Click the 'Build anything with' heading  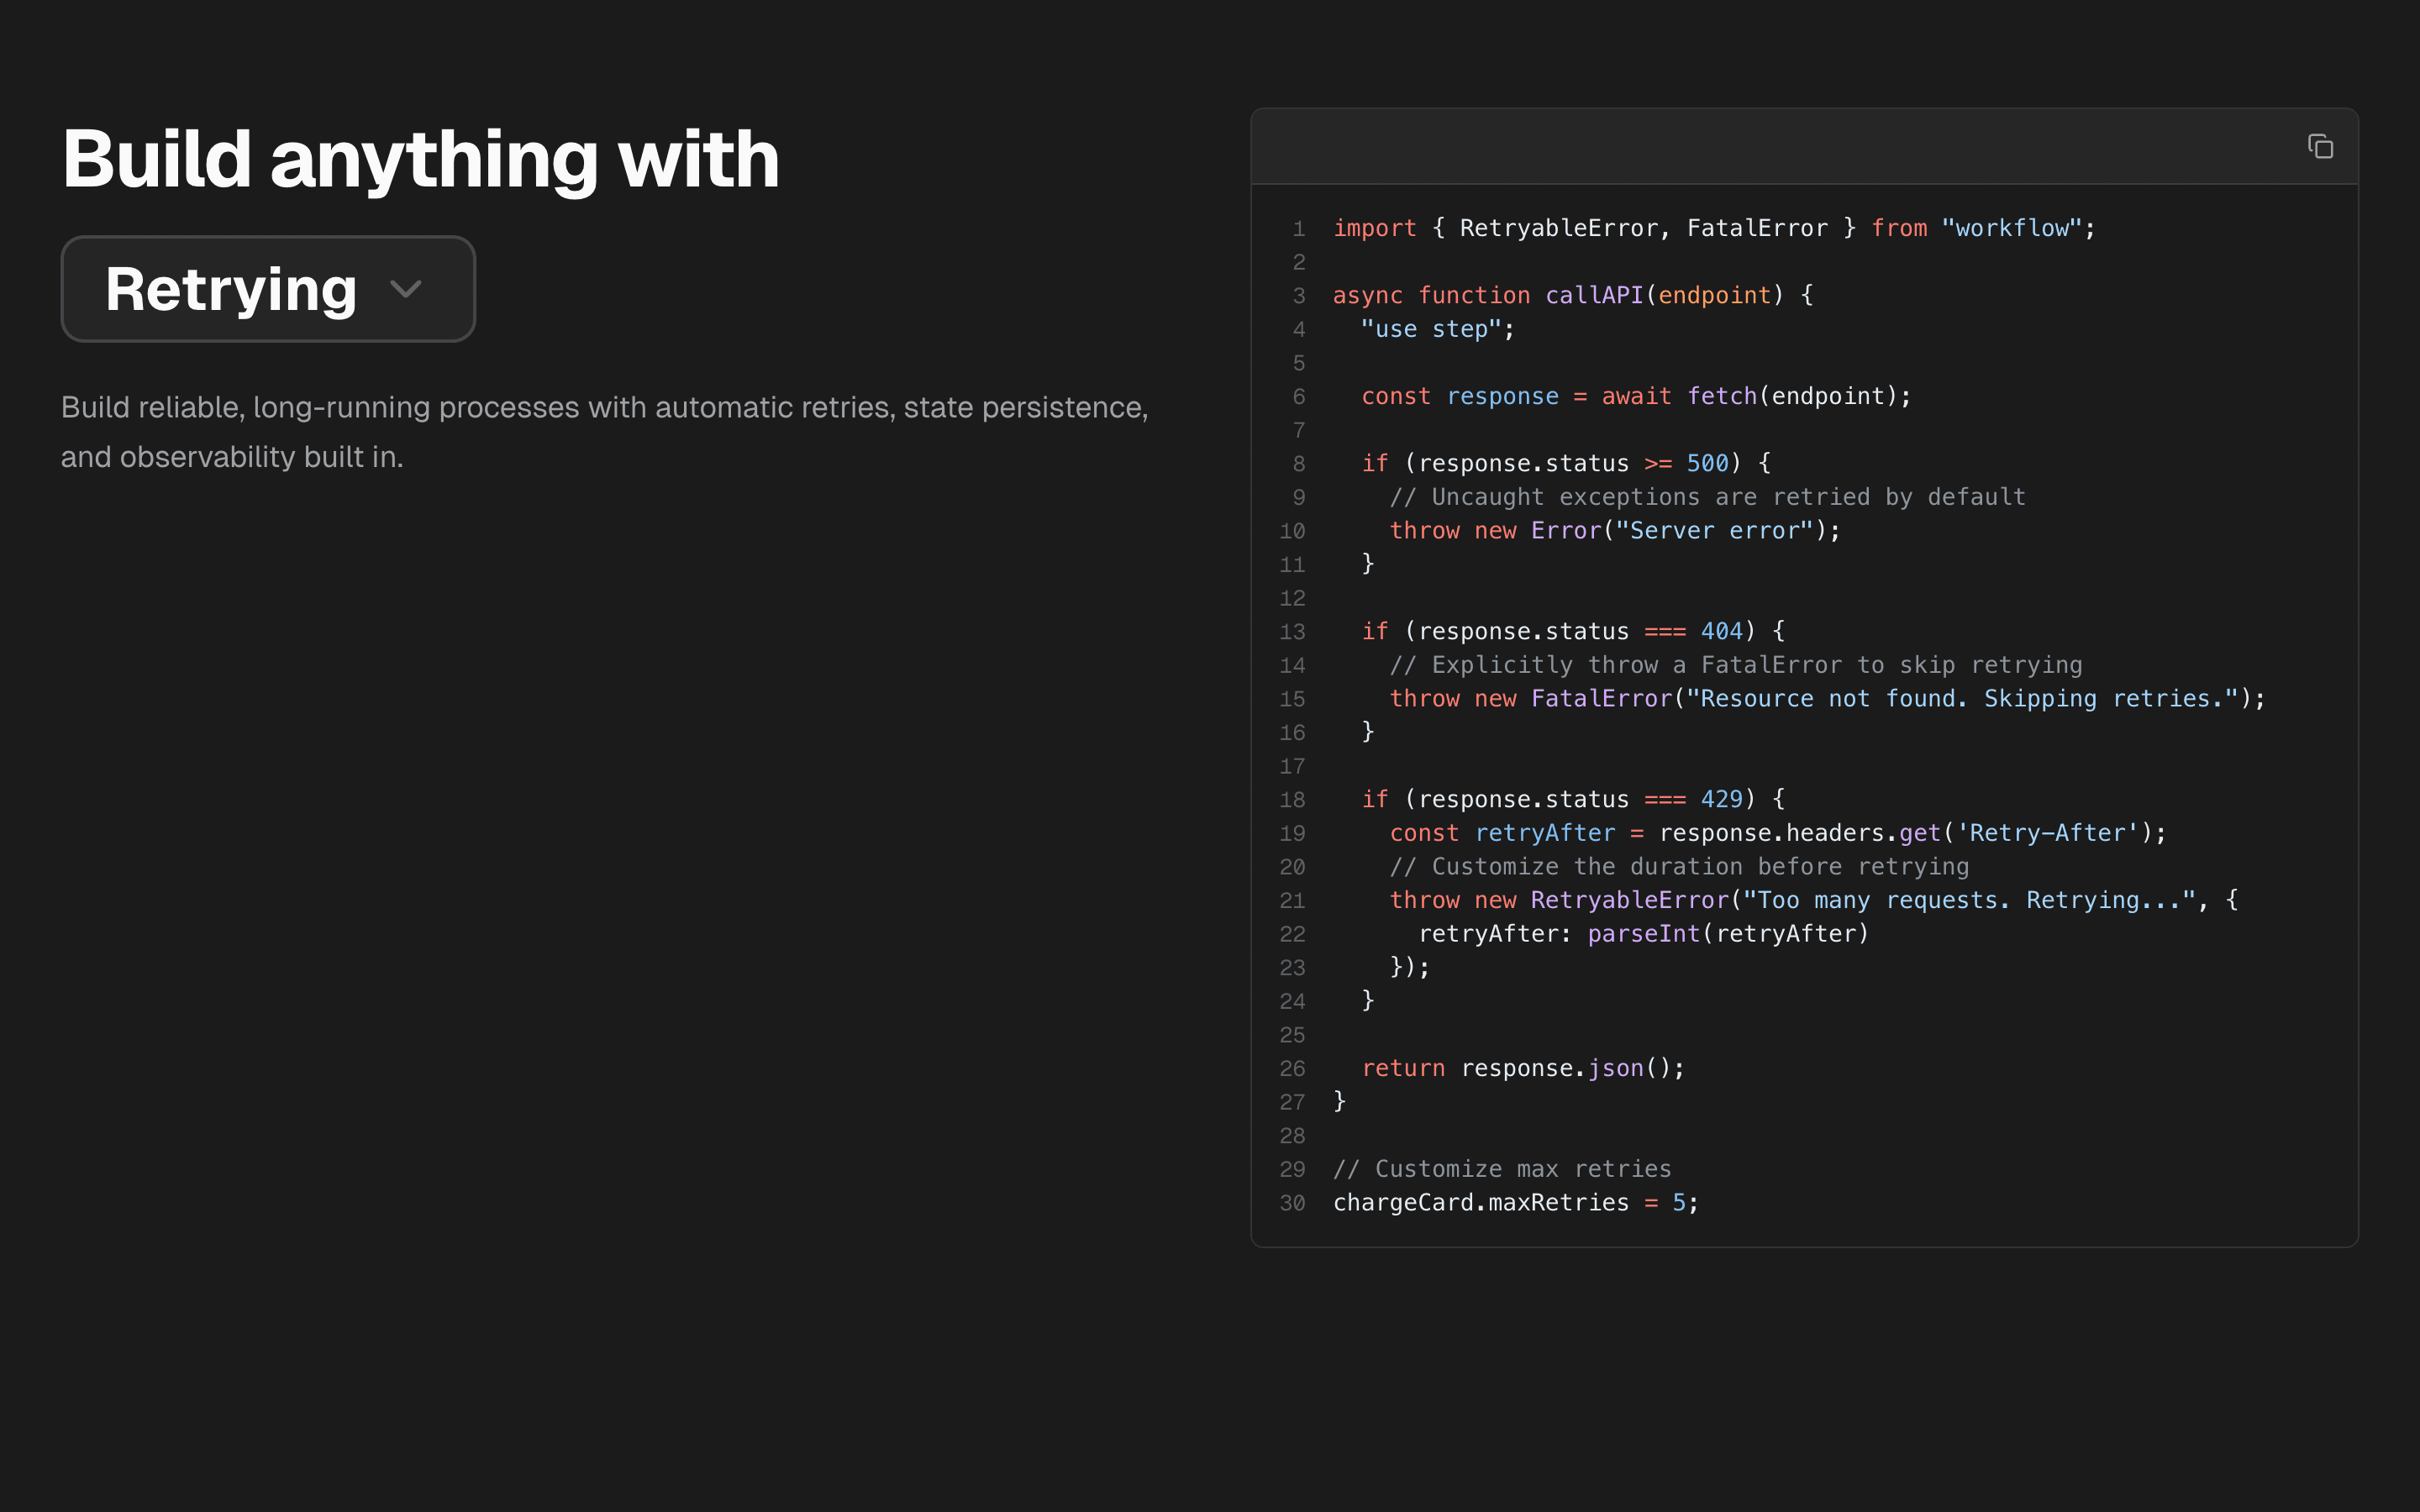click(420, 158)
